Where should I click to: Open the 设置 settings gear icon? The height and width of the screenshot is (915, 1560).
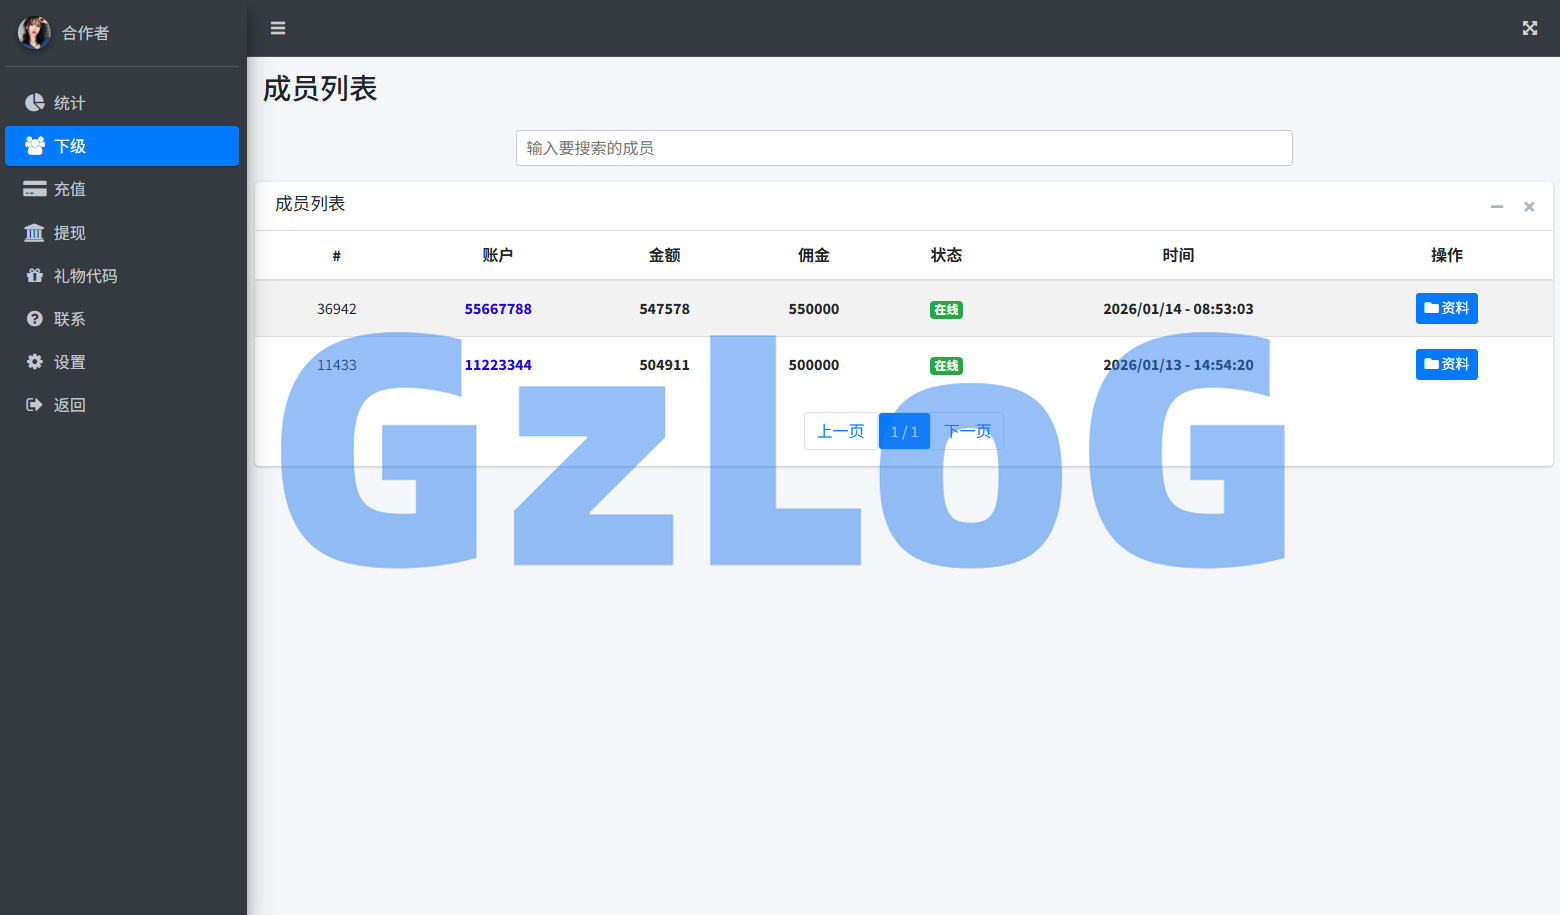[x=33, y=361]
